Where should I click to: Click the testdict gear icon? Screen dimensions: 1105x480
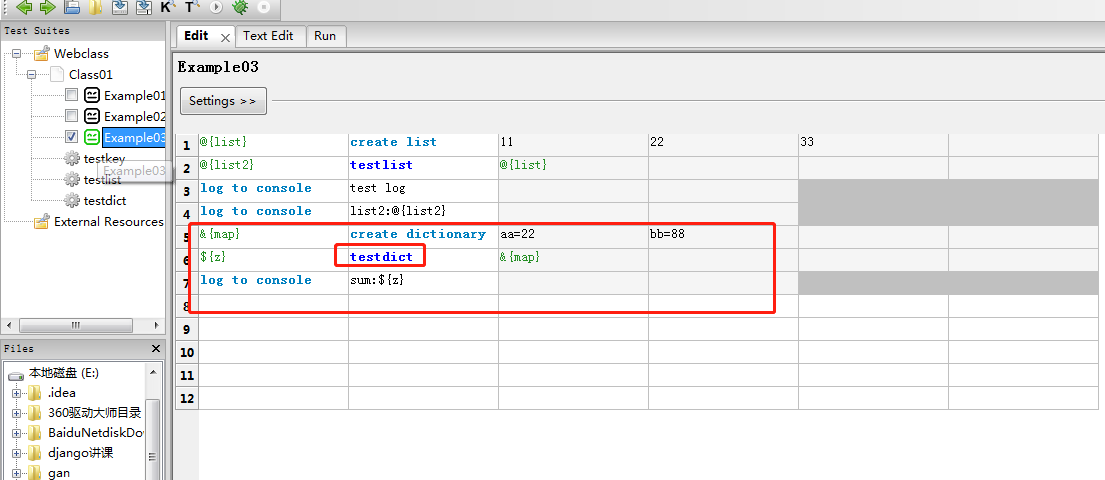tap(71, 200)
